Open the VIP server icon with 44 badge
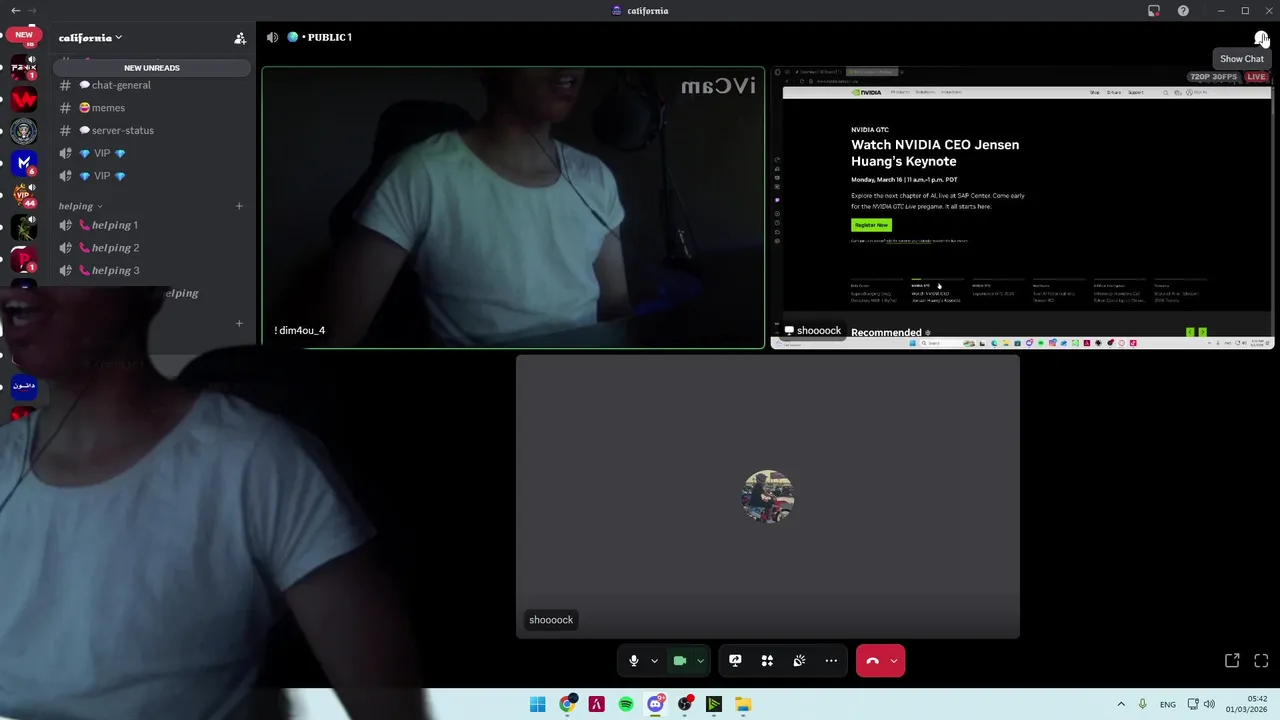1280x720 pixels. click(x=24, y=194)
